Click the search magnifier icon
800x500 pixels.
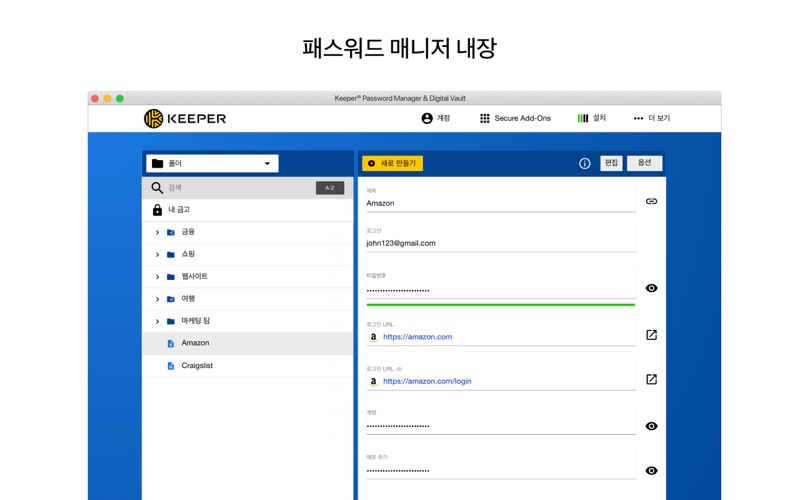click(157, 187)
